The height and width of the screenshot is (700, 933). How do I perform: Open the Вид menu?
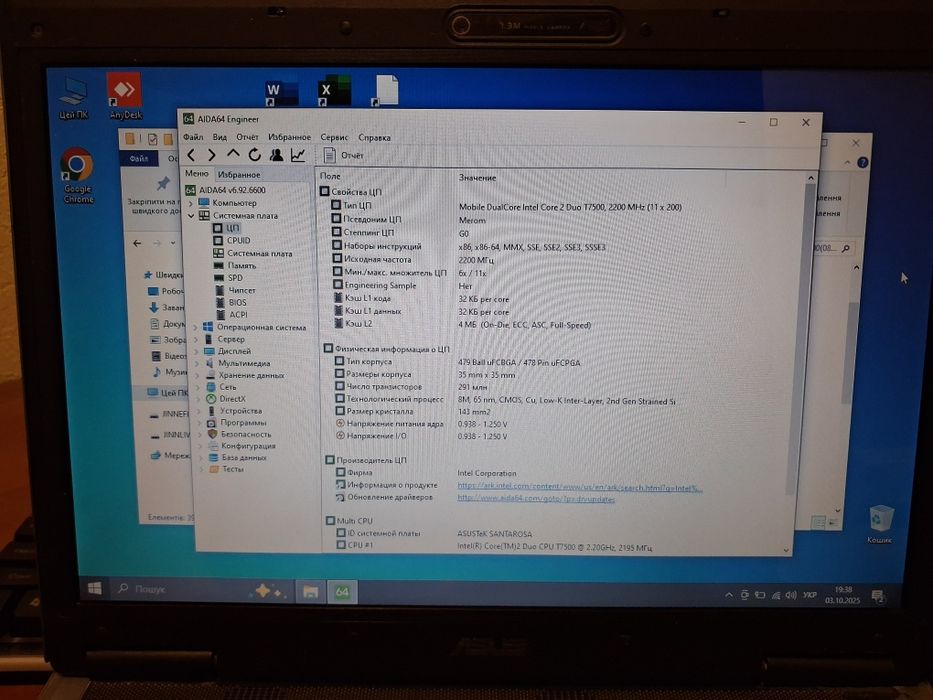220,137
